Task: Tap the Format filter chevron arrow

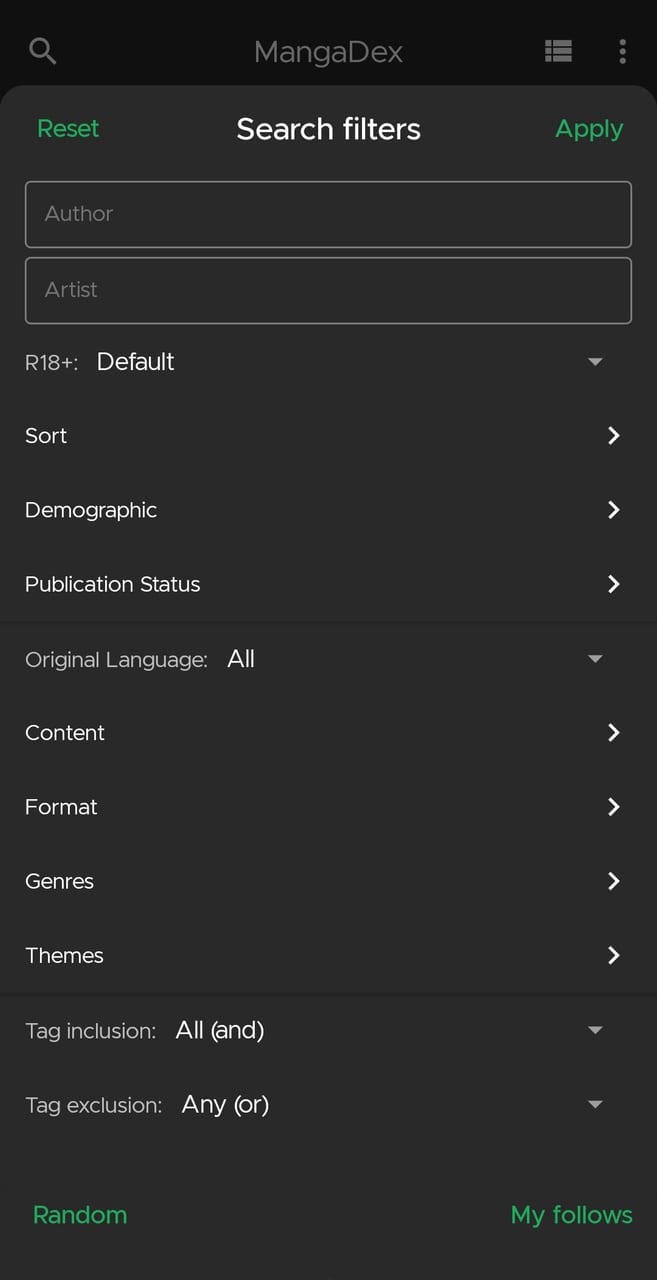Action: pyautogui.click(x=614, y=807)
